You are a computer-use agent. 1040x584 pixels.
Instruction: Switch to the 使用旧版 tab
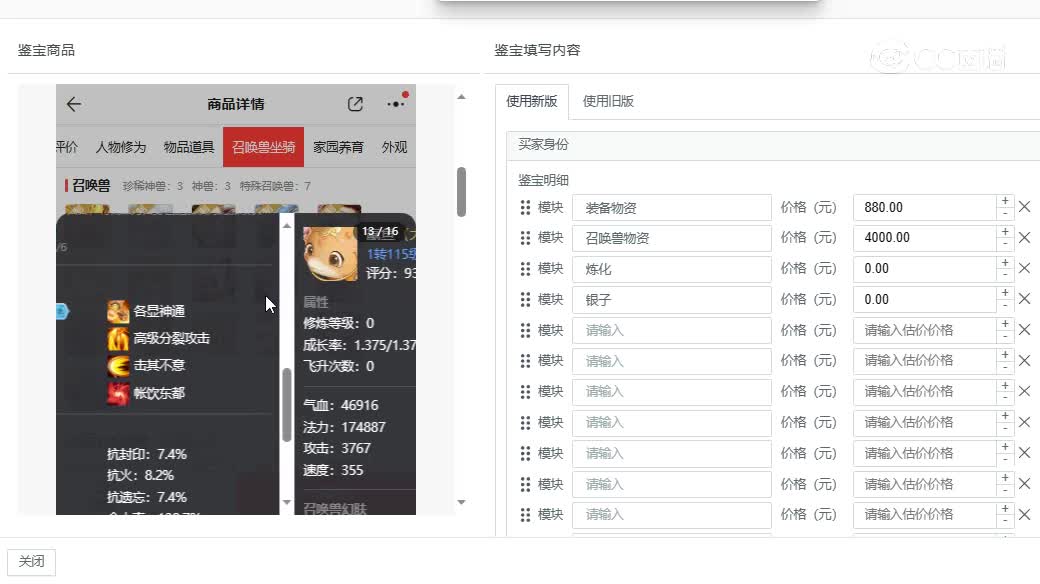pyautogui.click(x=608, y=100)
